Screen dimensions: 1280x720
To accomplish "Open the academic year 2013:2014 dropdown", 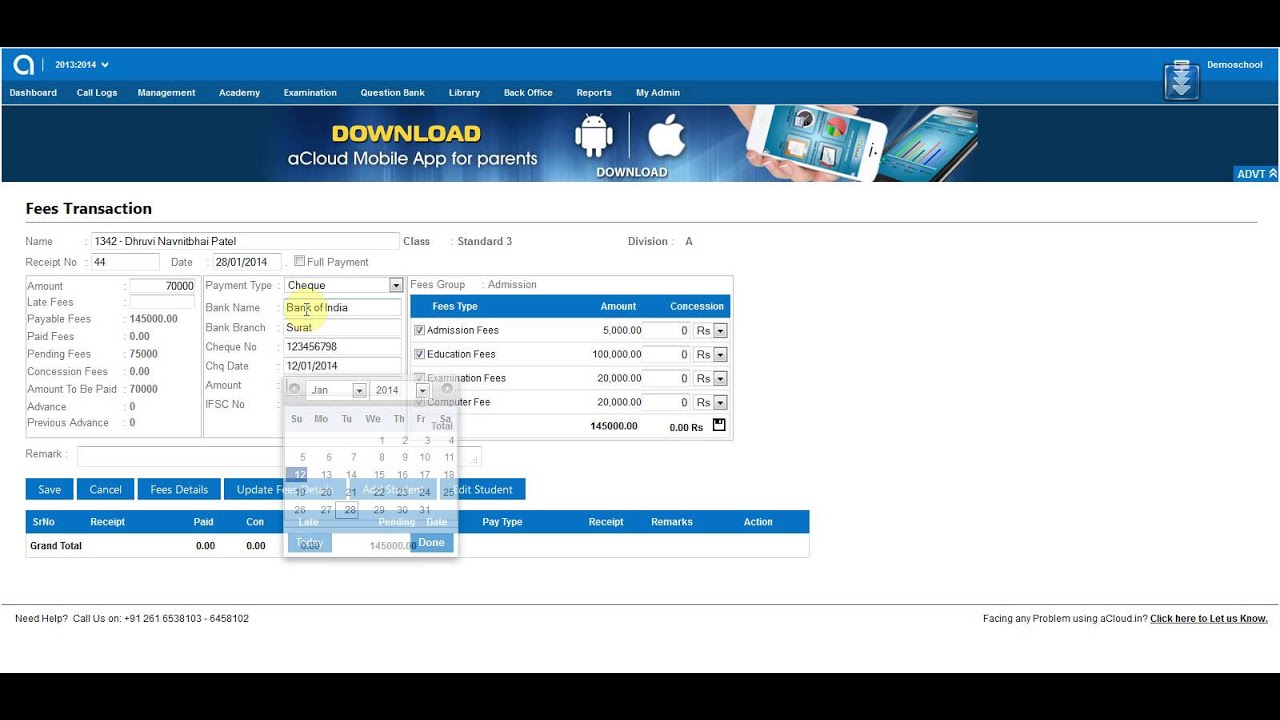I will click(82, 65).
